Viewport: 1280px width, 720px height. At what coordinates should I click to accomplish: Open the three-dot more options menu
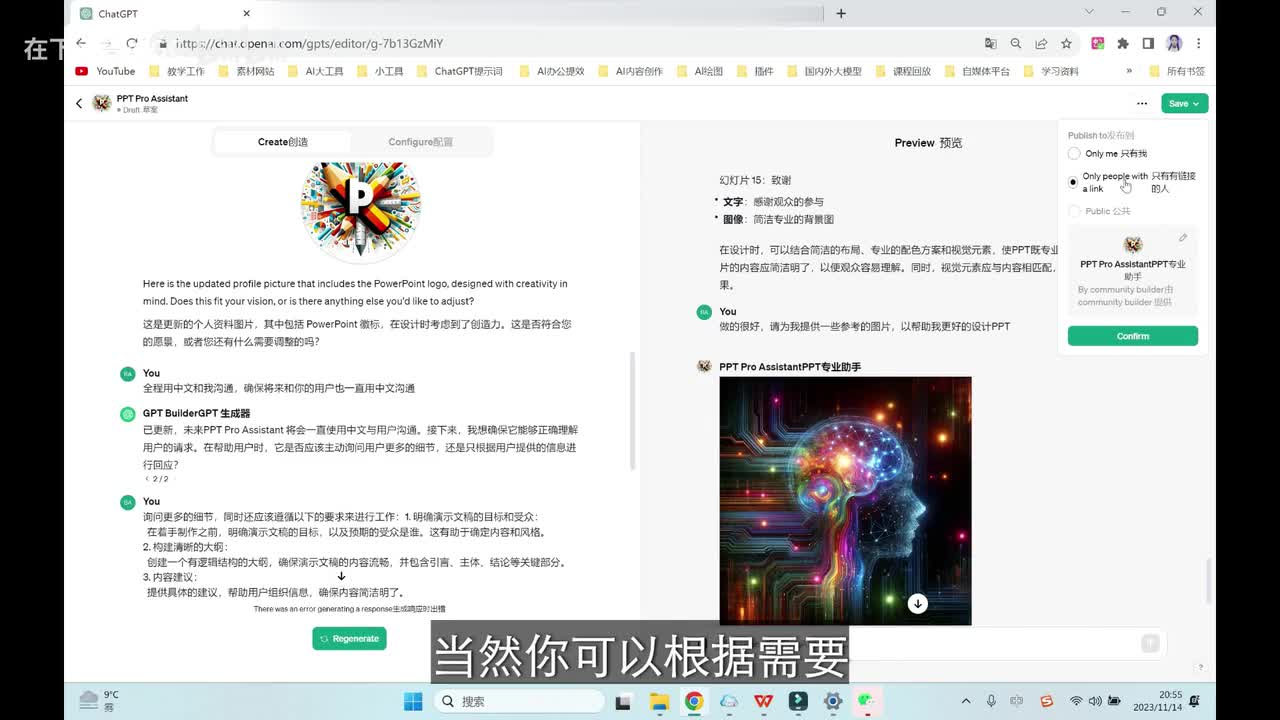click(x=1142, y=103)
